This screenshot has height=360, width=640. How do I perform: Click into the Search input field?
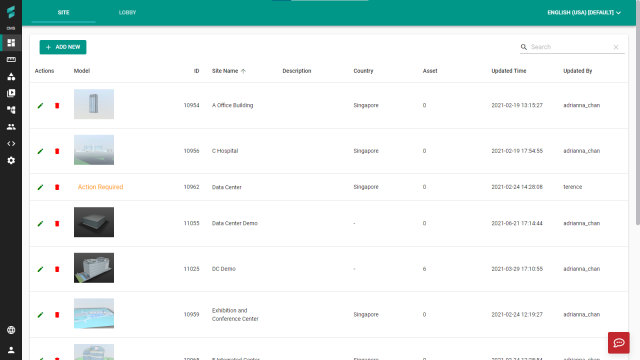(570, 47)
